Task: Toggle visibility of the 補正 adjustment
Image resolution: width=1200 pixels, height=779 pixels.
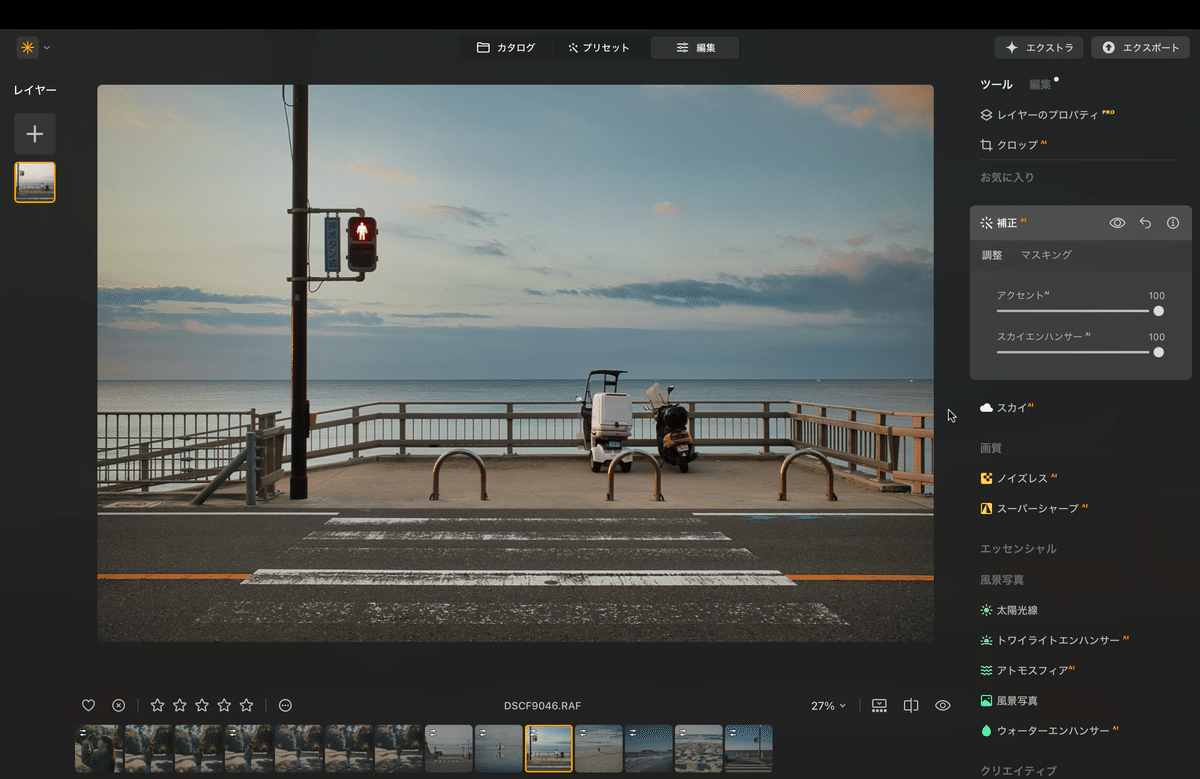Action: coord(1117,223)
